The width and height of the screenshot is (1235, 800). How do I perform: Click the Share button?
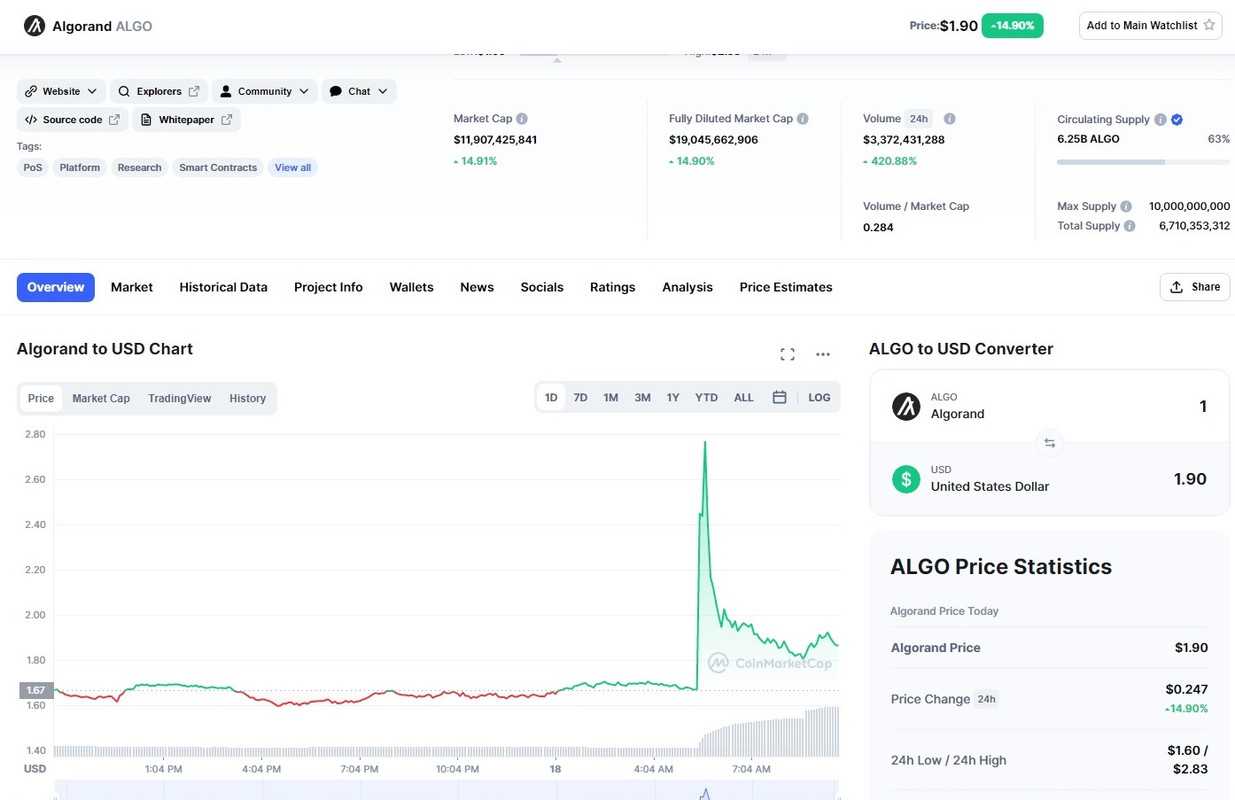point(1195,287)
